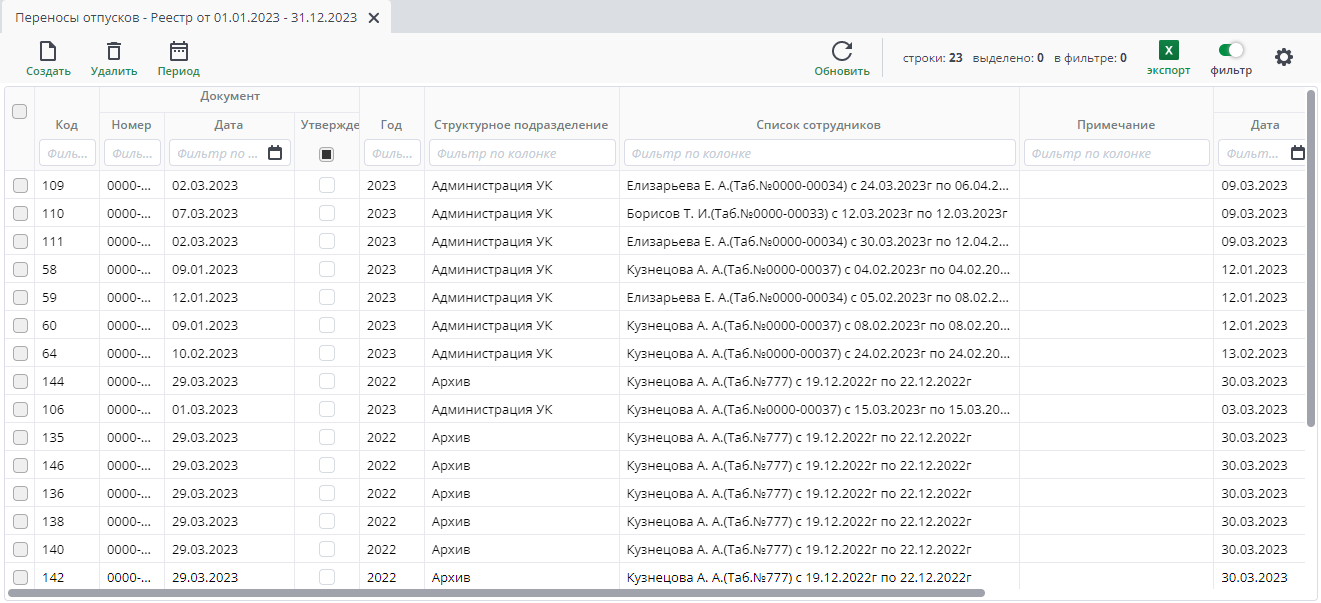Export table via Excel экспорт icon

(x=1168, y=51)
